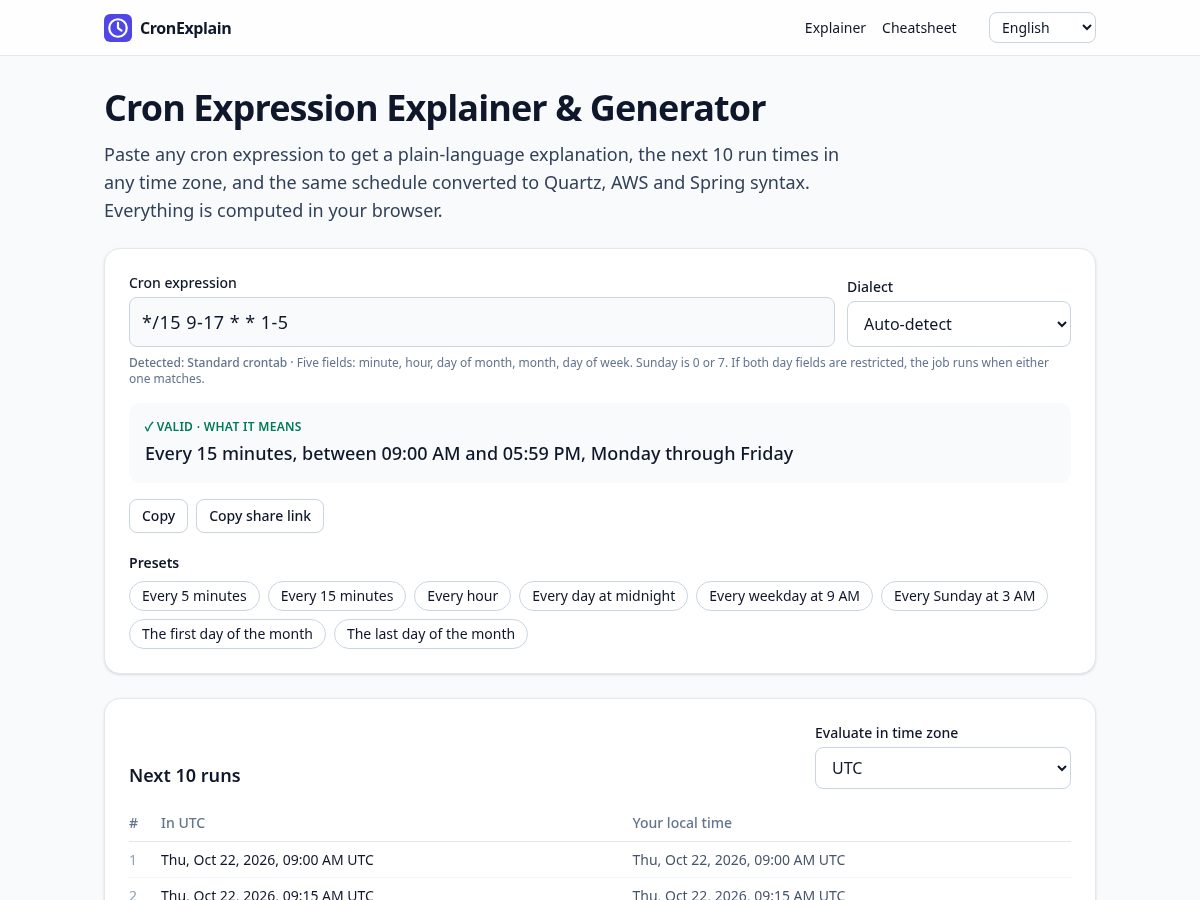1200x900 pixels.
Task: Click the Copy button
Action: point(158,516)
